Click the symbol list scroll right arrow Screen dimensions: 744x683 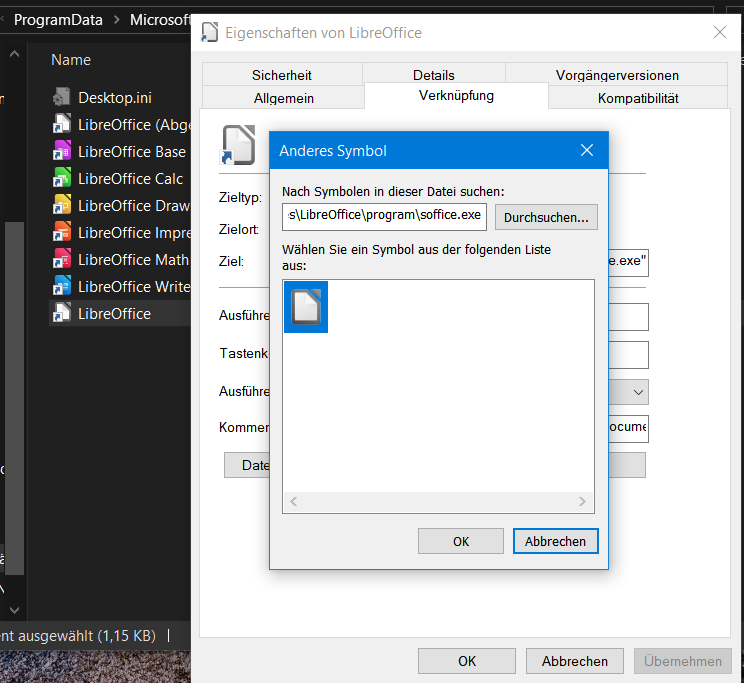(582, 501)
